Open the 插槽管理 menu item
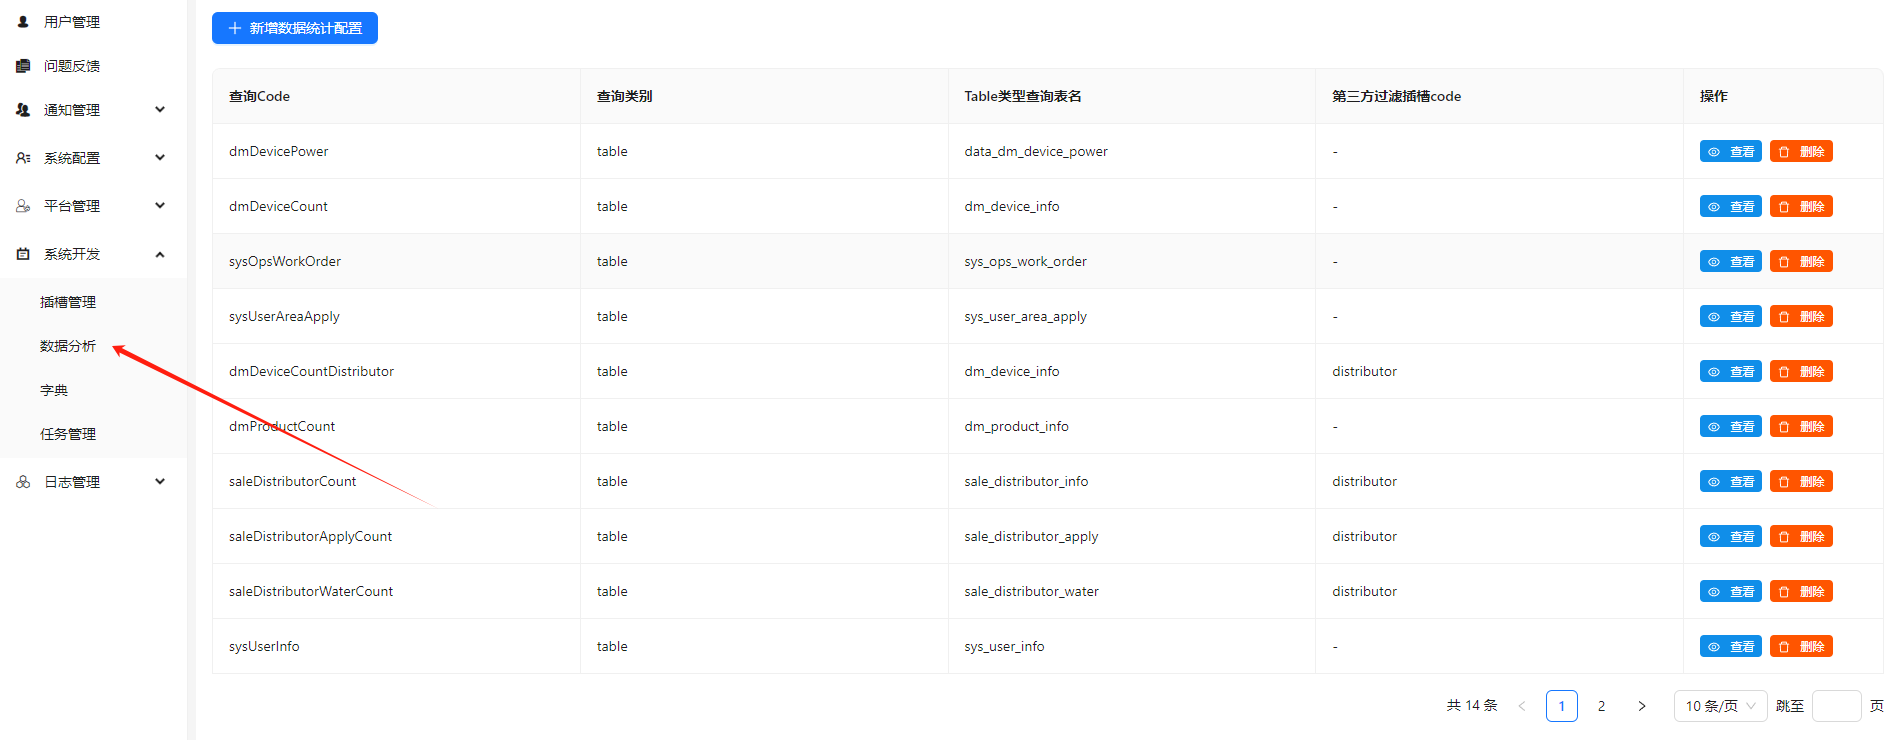1898x740 pixels. point(68,302)
